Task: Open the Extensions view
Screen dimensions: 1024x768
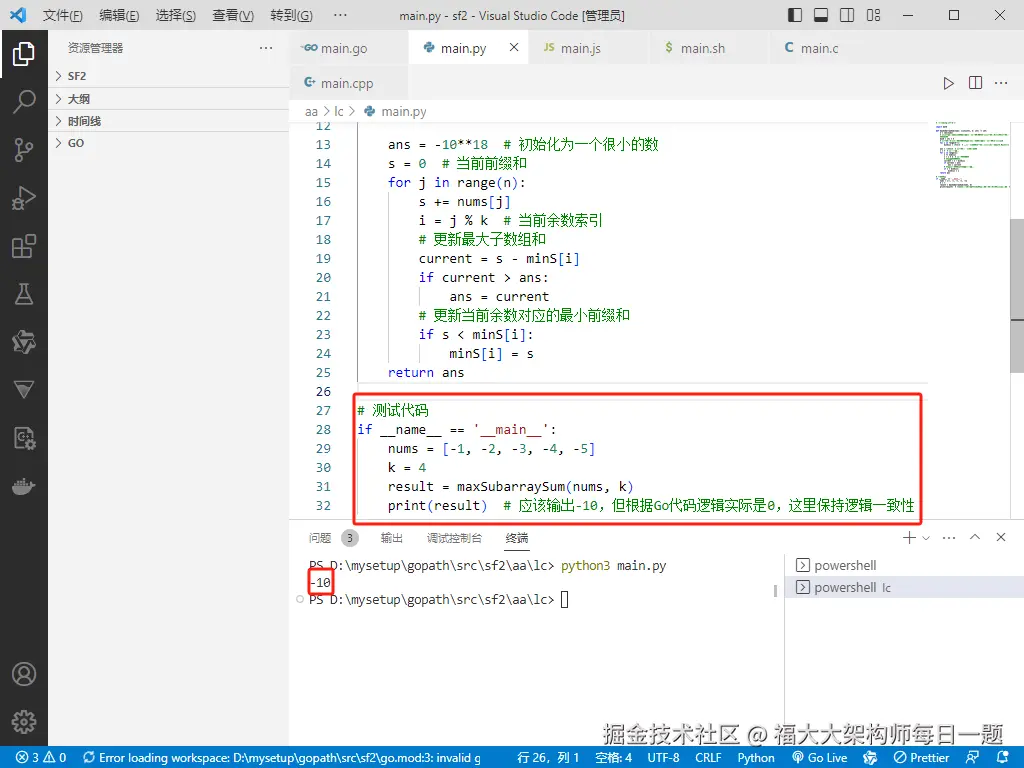Action: tap(24, 246)
